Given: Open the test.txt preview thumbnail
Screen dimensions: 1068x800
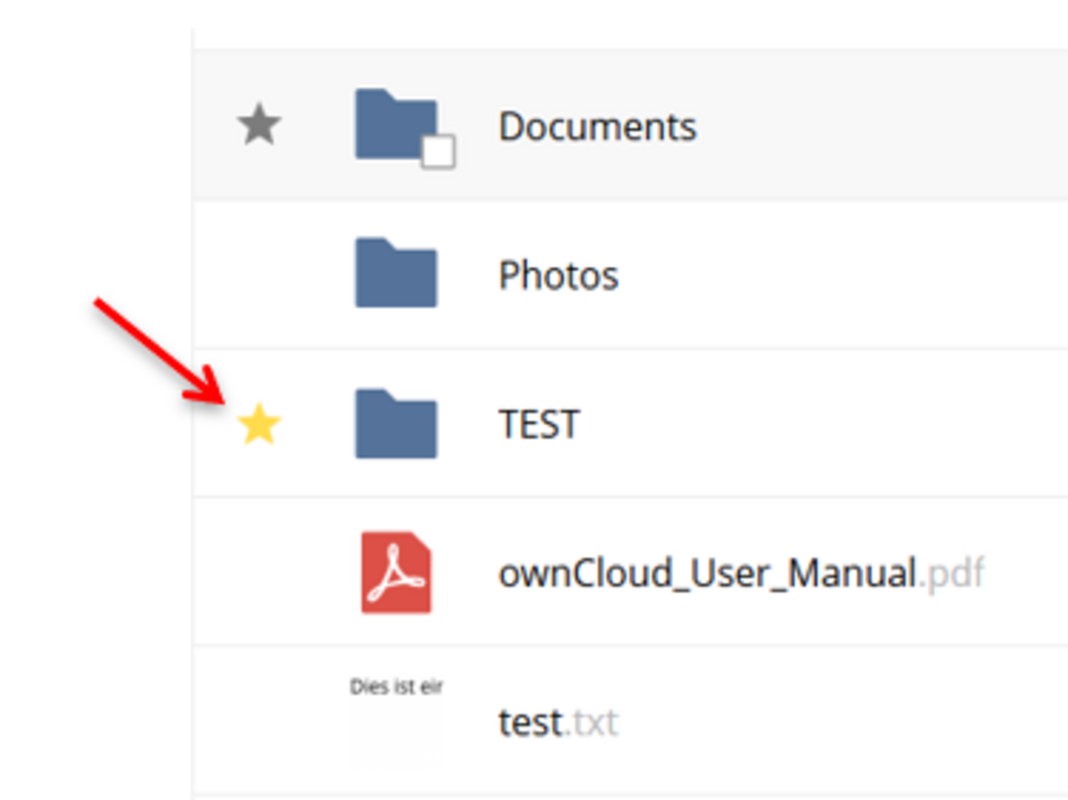Looking at the screenshot, I should [x=396, y=722].
